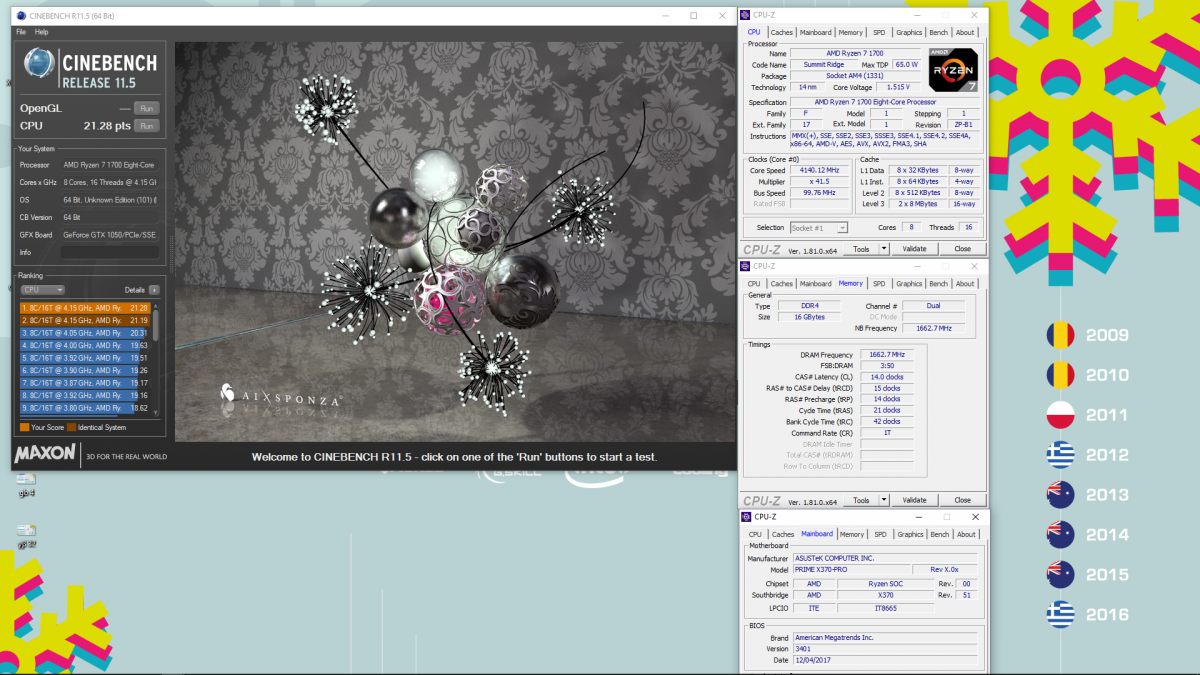Switch to Caches tab in the top CPU-Z window
This screenshot has width=1200, height=675.
[x=782, y=33]
